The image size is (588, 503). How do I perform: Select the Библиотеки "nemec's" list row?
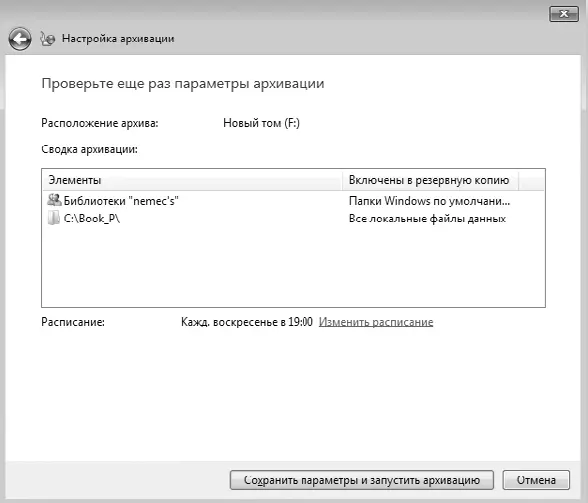tap(293, 201)
